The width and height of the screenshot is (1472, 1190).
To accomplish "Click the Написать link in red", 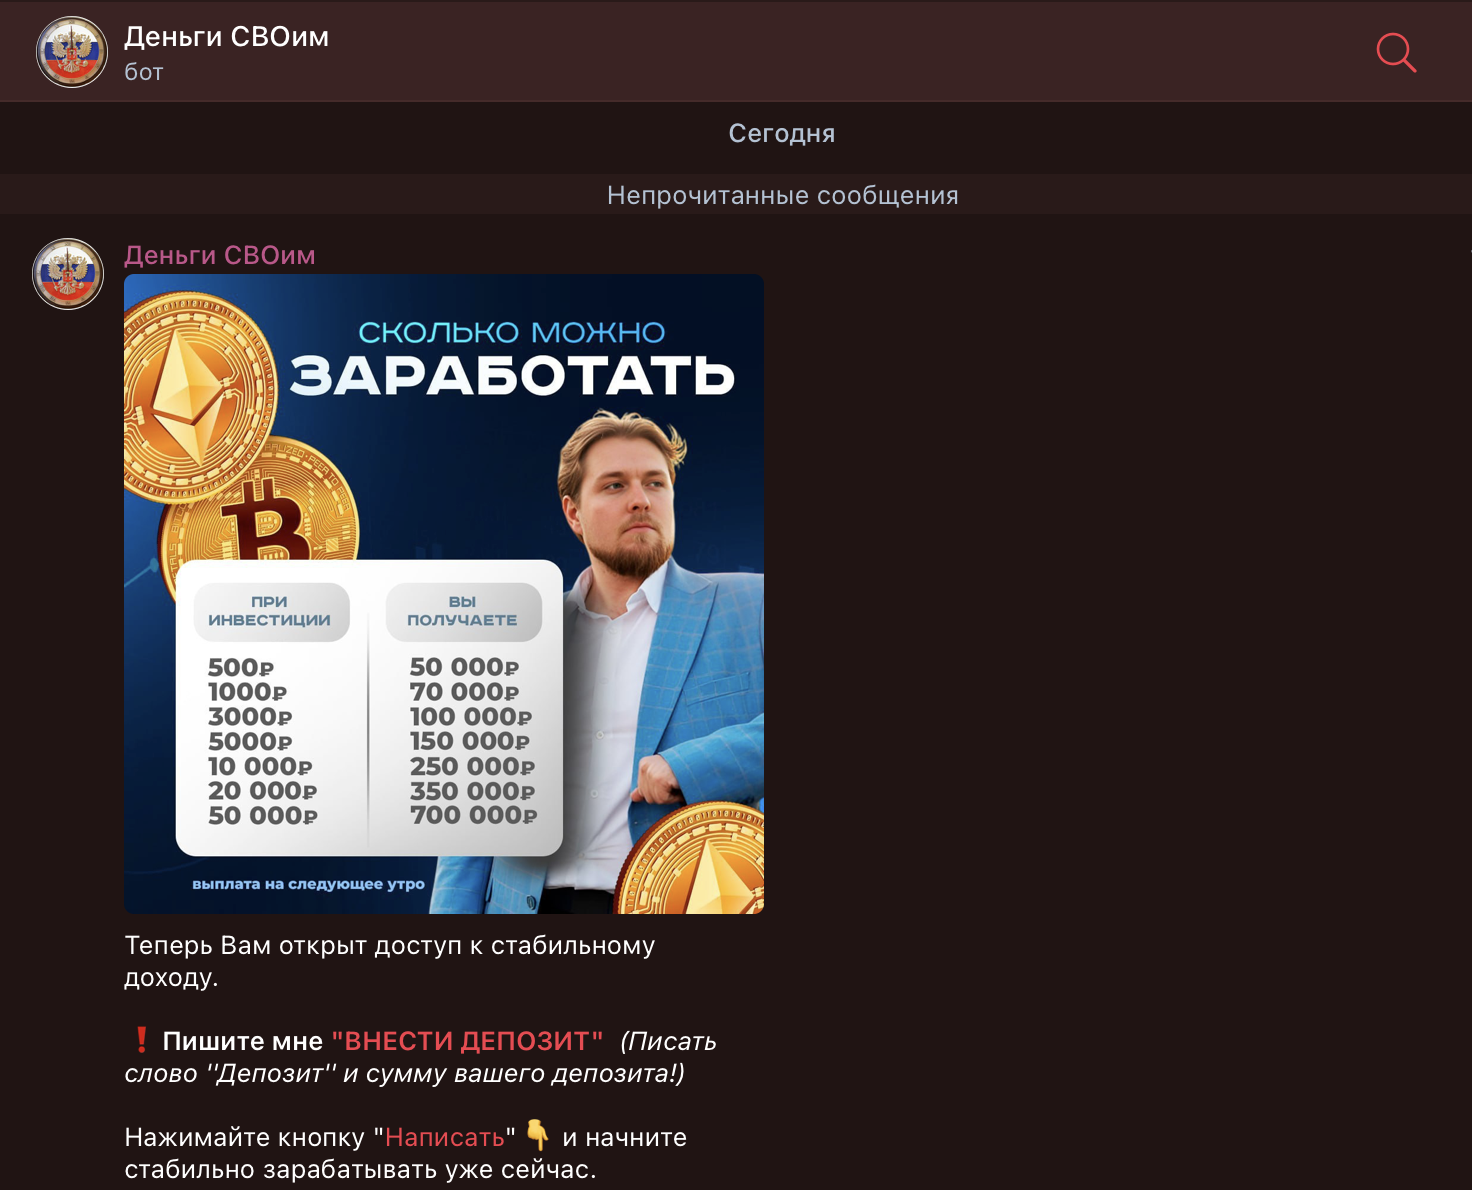I will [446, 1136].
